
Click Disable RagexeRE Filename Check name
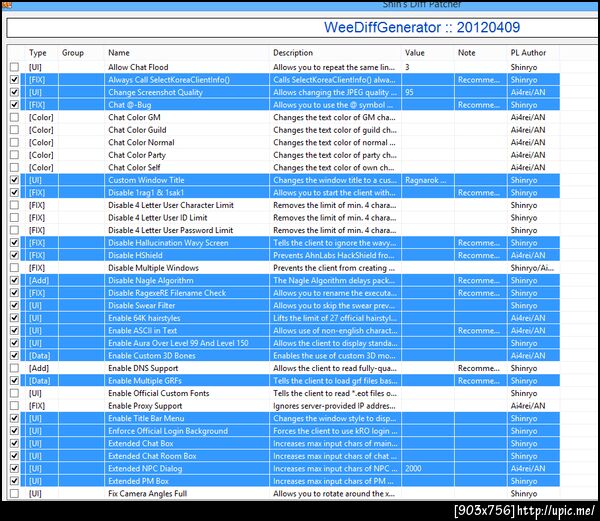pyautogui.click(x=167, y=293)
